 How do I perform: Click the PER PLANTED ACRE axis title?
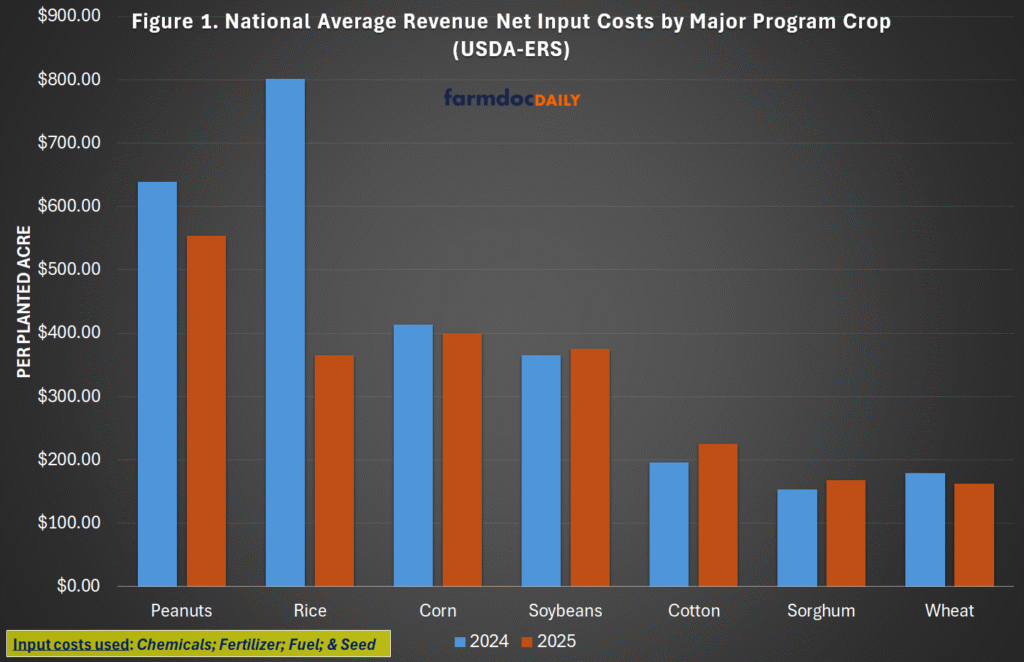pos(25,298)
